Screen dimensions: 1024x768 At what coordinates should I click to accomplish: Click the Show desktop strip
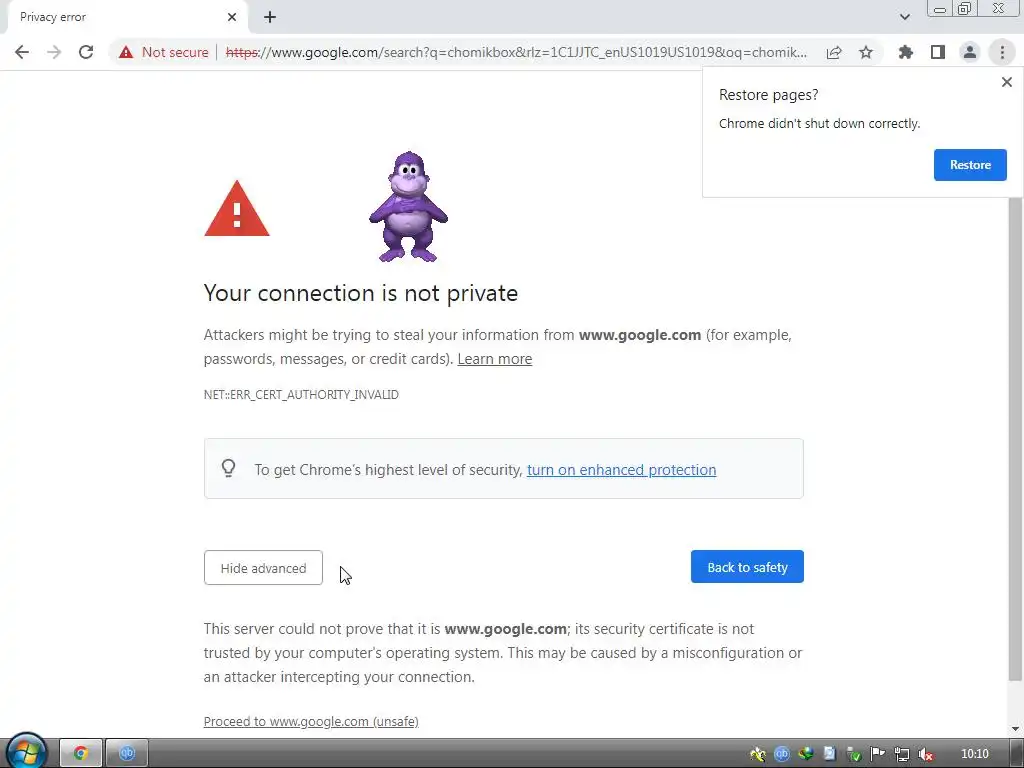(x=1017, y=753)
